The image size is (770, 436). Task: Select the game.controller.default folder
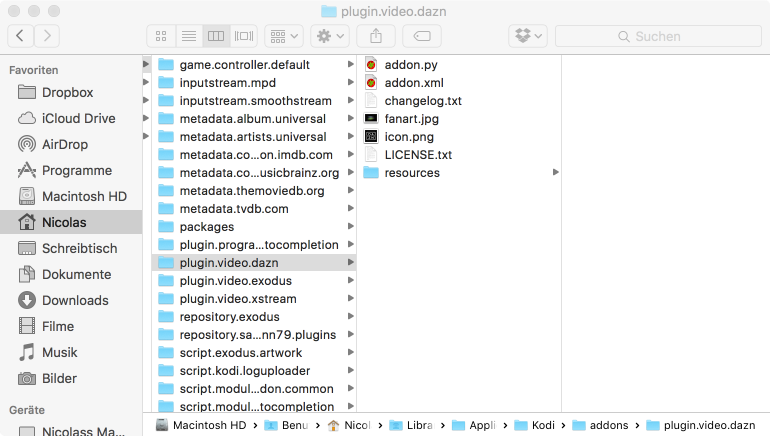[254, 65]
